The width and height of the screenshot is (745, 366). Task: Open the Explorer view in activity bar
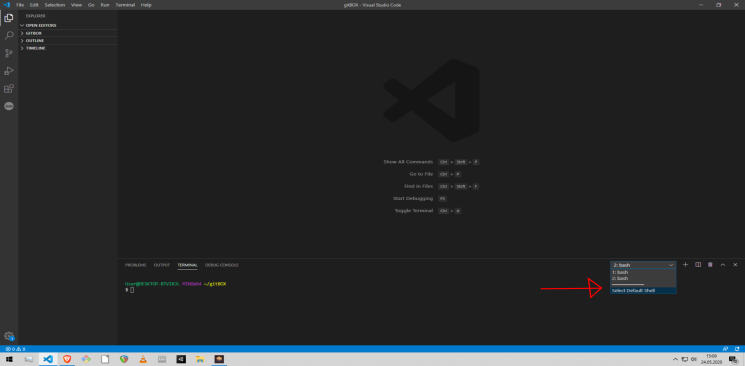[x=9, y=18]
